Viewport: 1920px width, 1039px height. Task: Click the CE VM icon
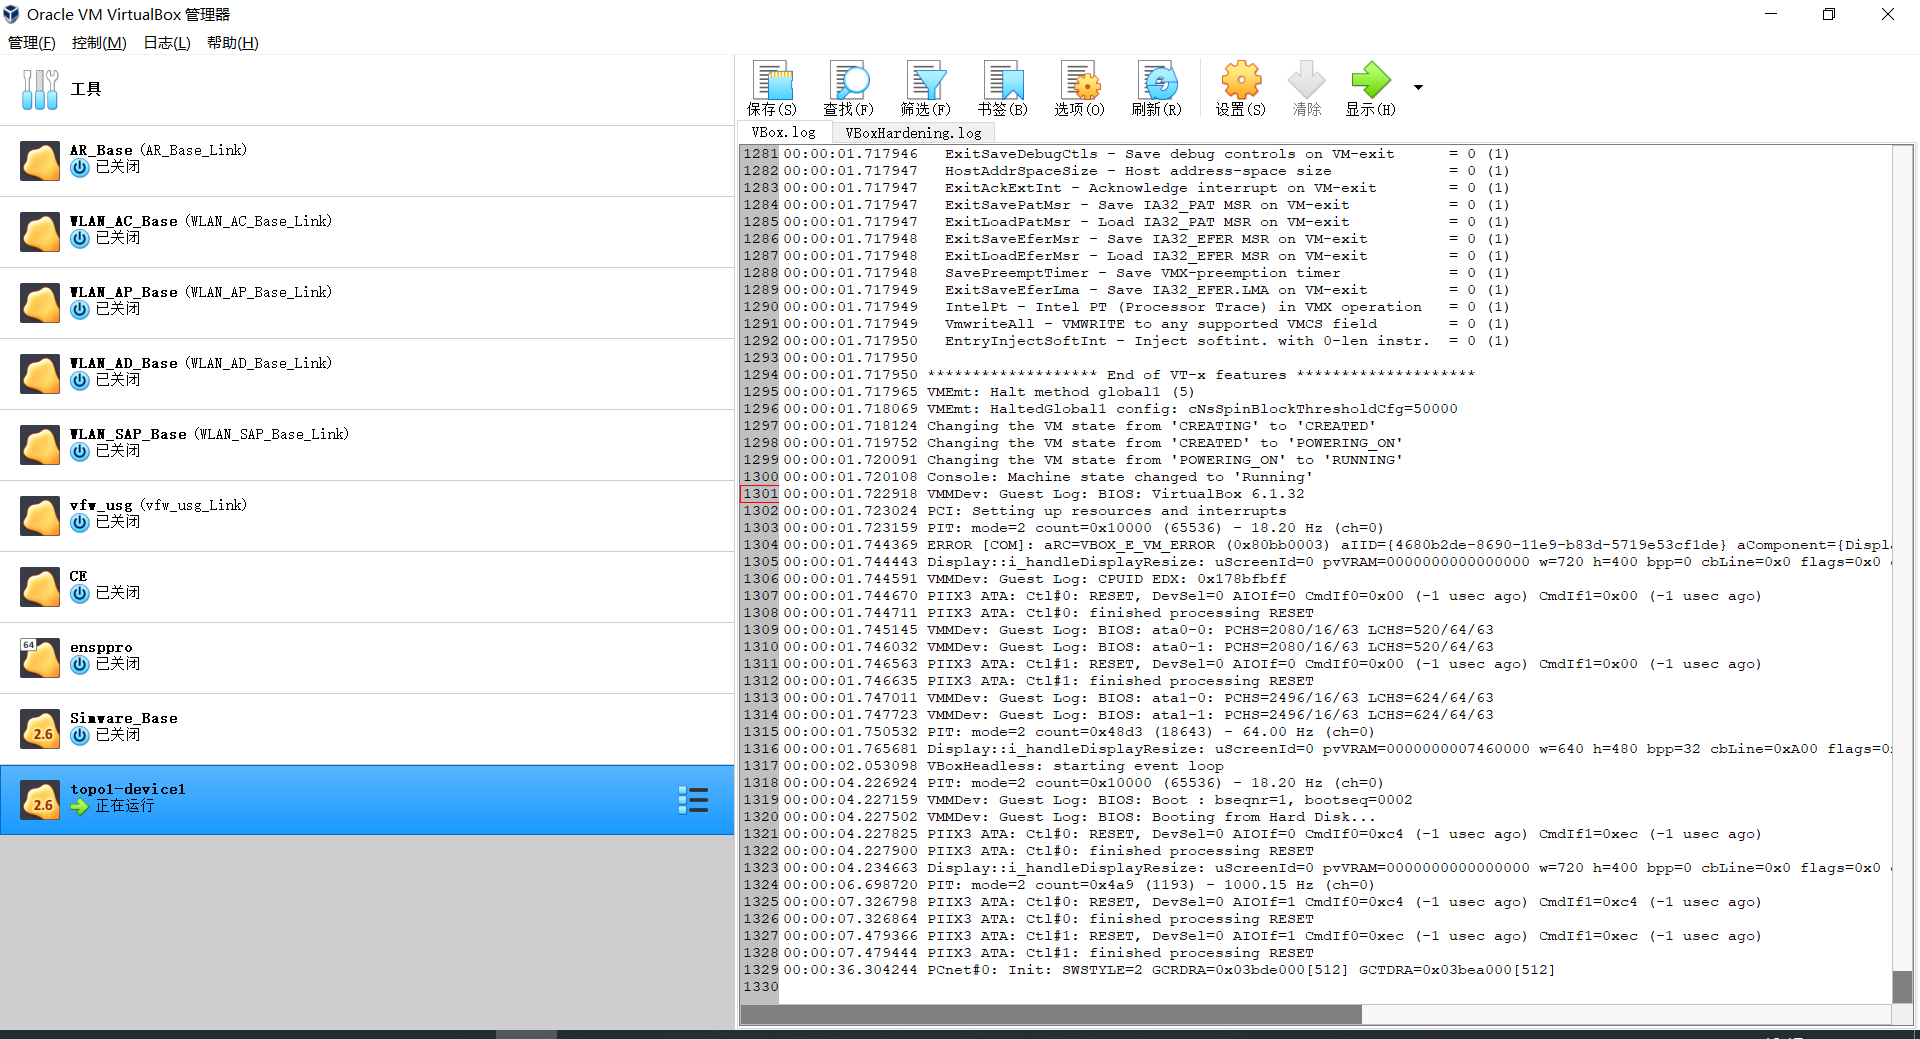(40, 586)
